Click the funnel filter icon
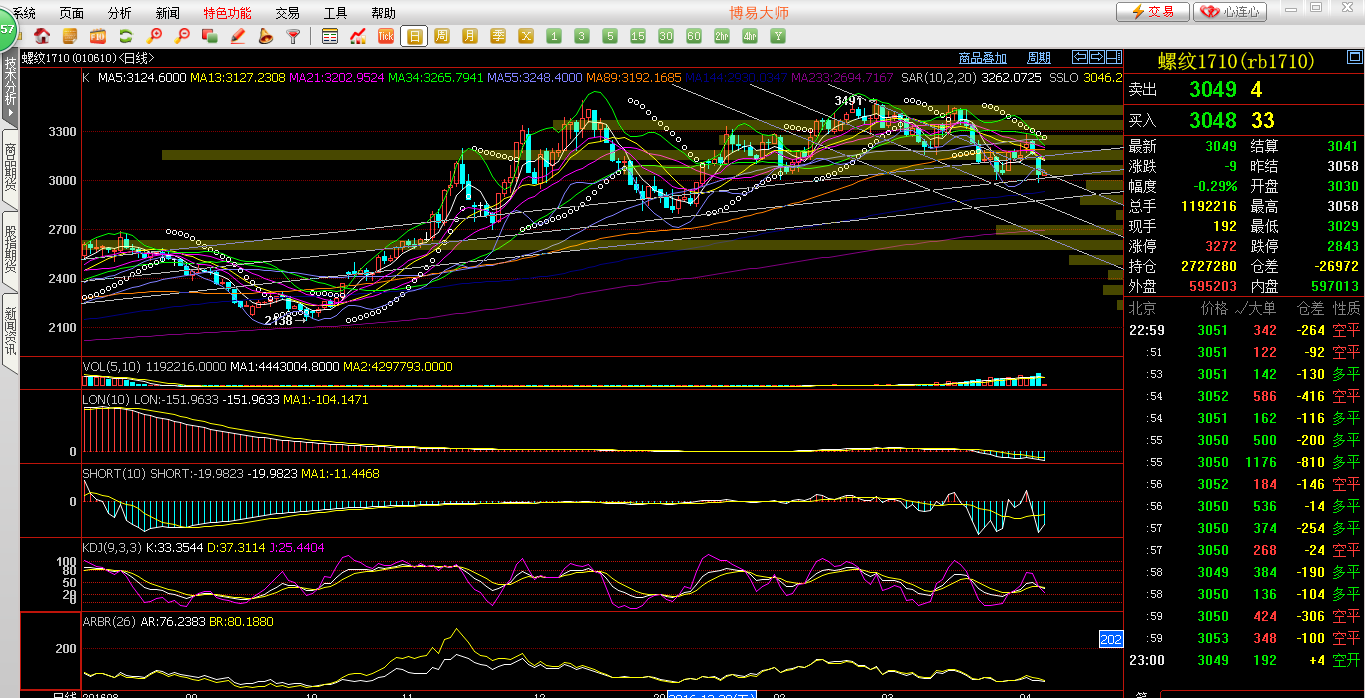The height and width of the screenshot is (698, 1365). pos(293,36)
